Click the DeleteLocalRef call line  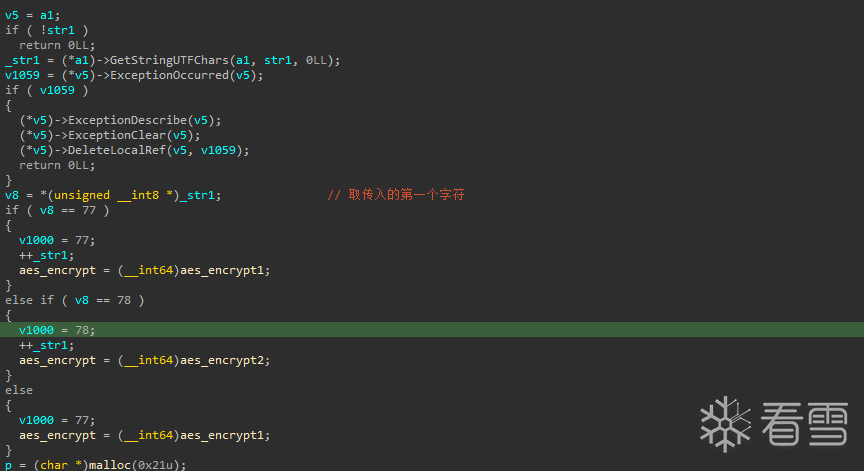(134, 150)
